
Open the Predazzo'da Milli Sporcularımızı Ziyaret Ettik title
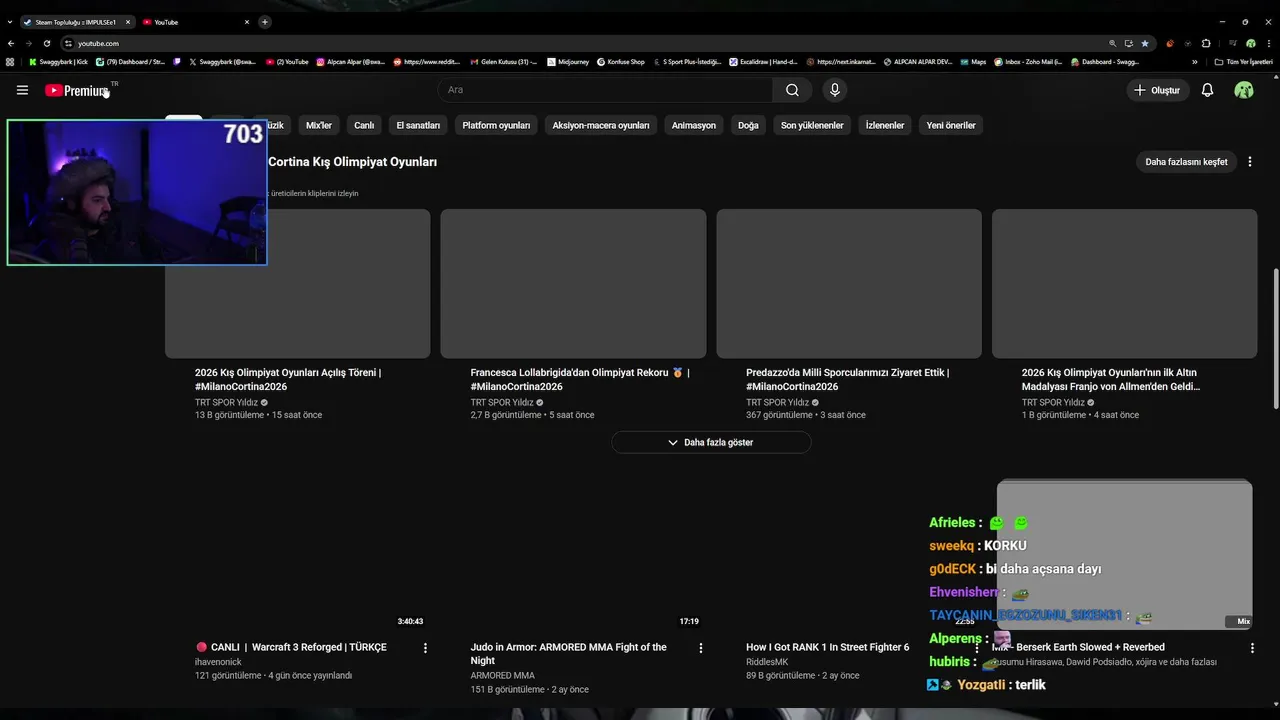[847, 380]
